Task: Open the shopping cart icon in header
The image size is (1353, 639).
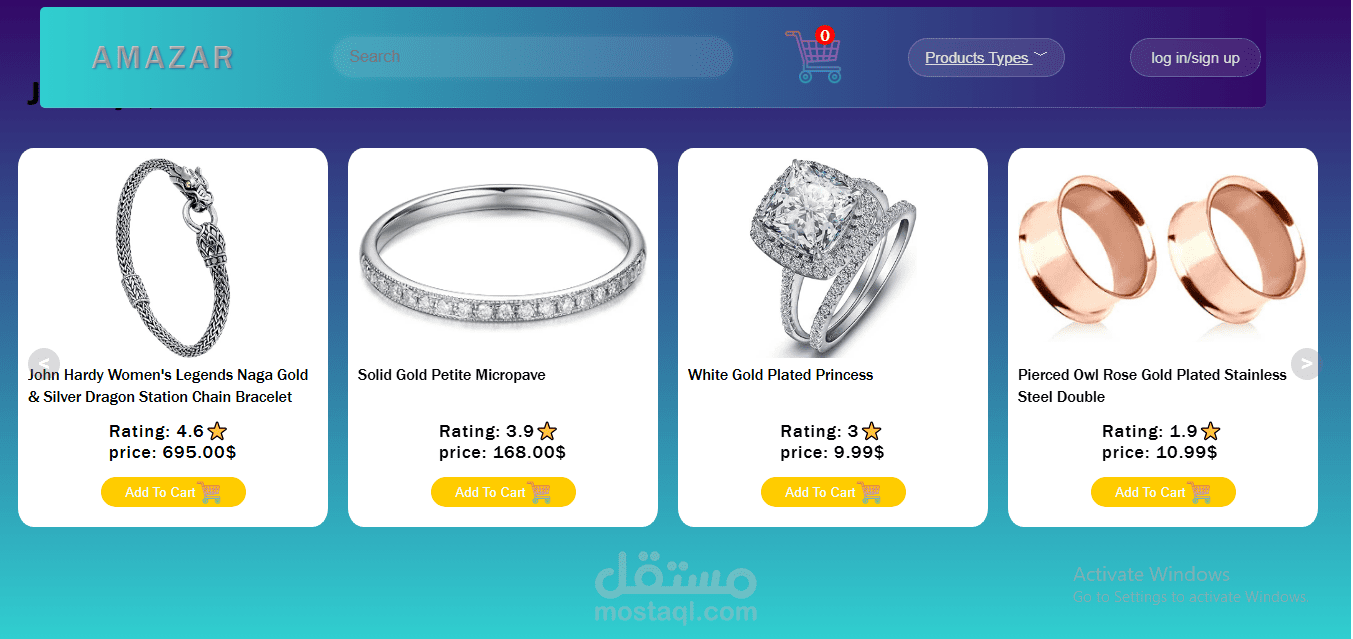Action: (x=813, y=56)
